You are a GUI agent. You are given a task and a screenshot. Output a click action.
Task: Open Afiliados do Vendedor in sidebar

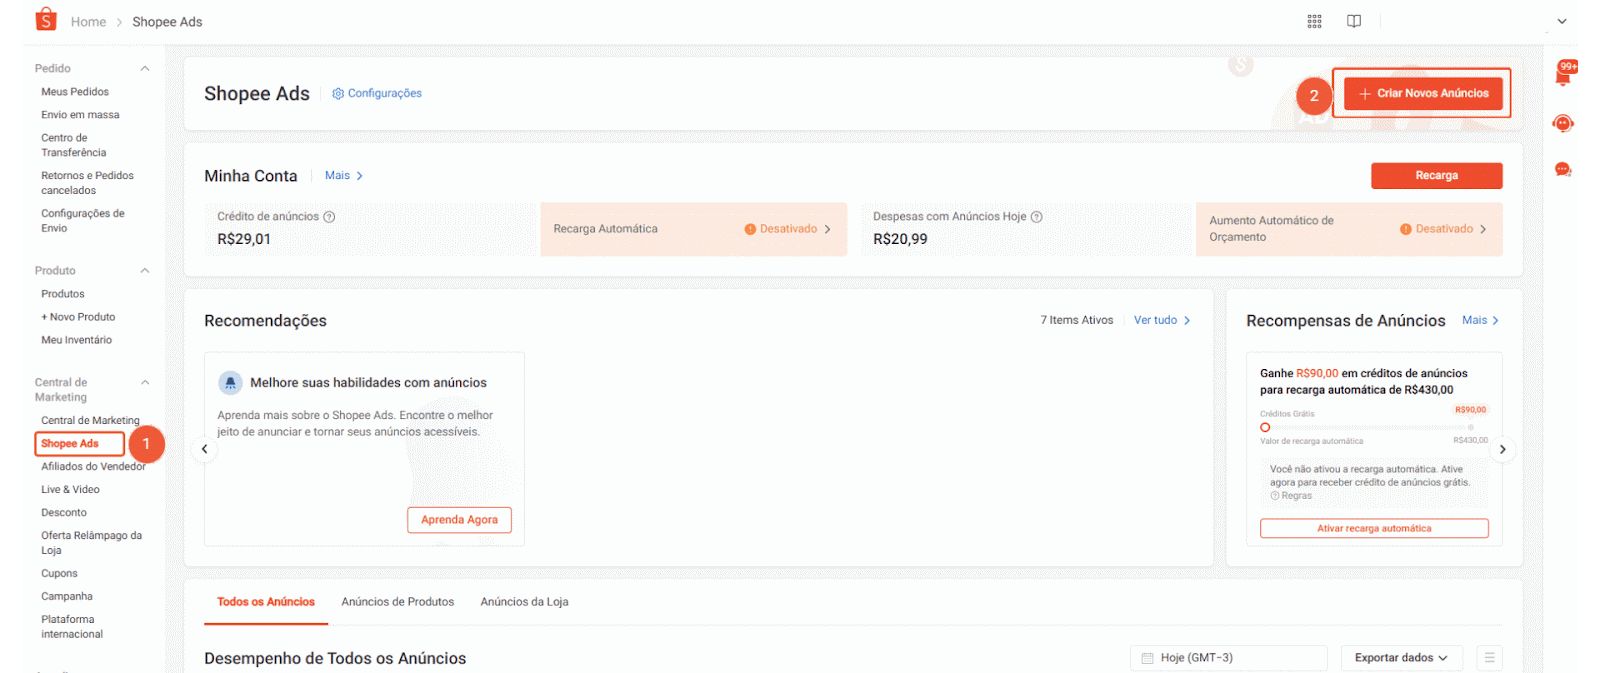click(x=93, y=466)
